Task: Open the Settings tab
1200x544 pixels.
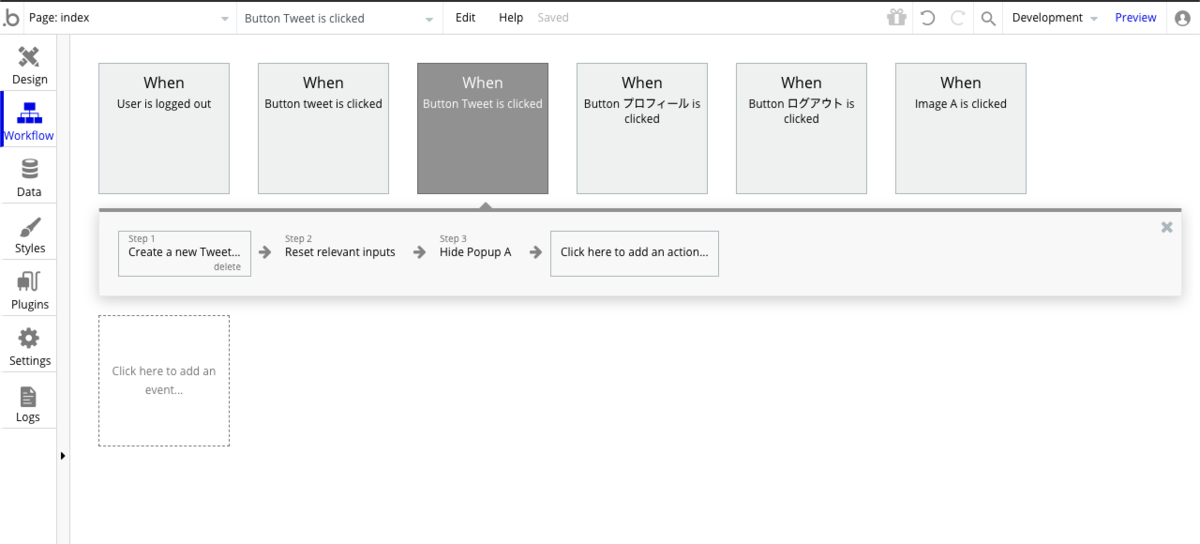Action: coord(29,347)
